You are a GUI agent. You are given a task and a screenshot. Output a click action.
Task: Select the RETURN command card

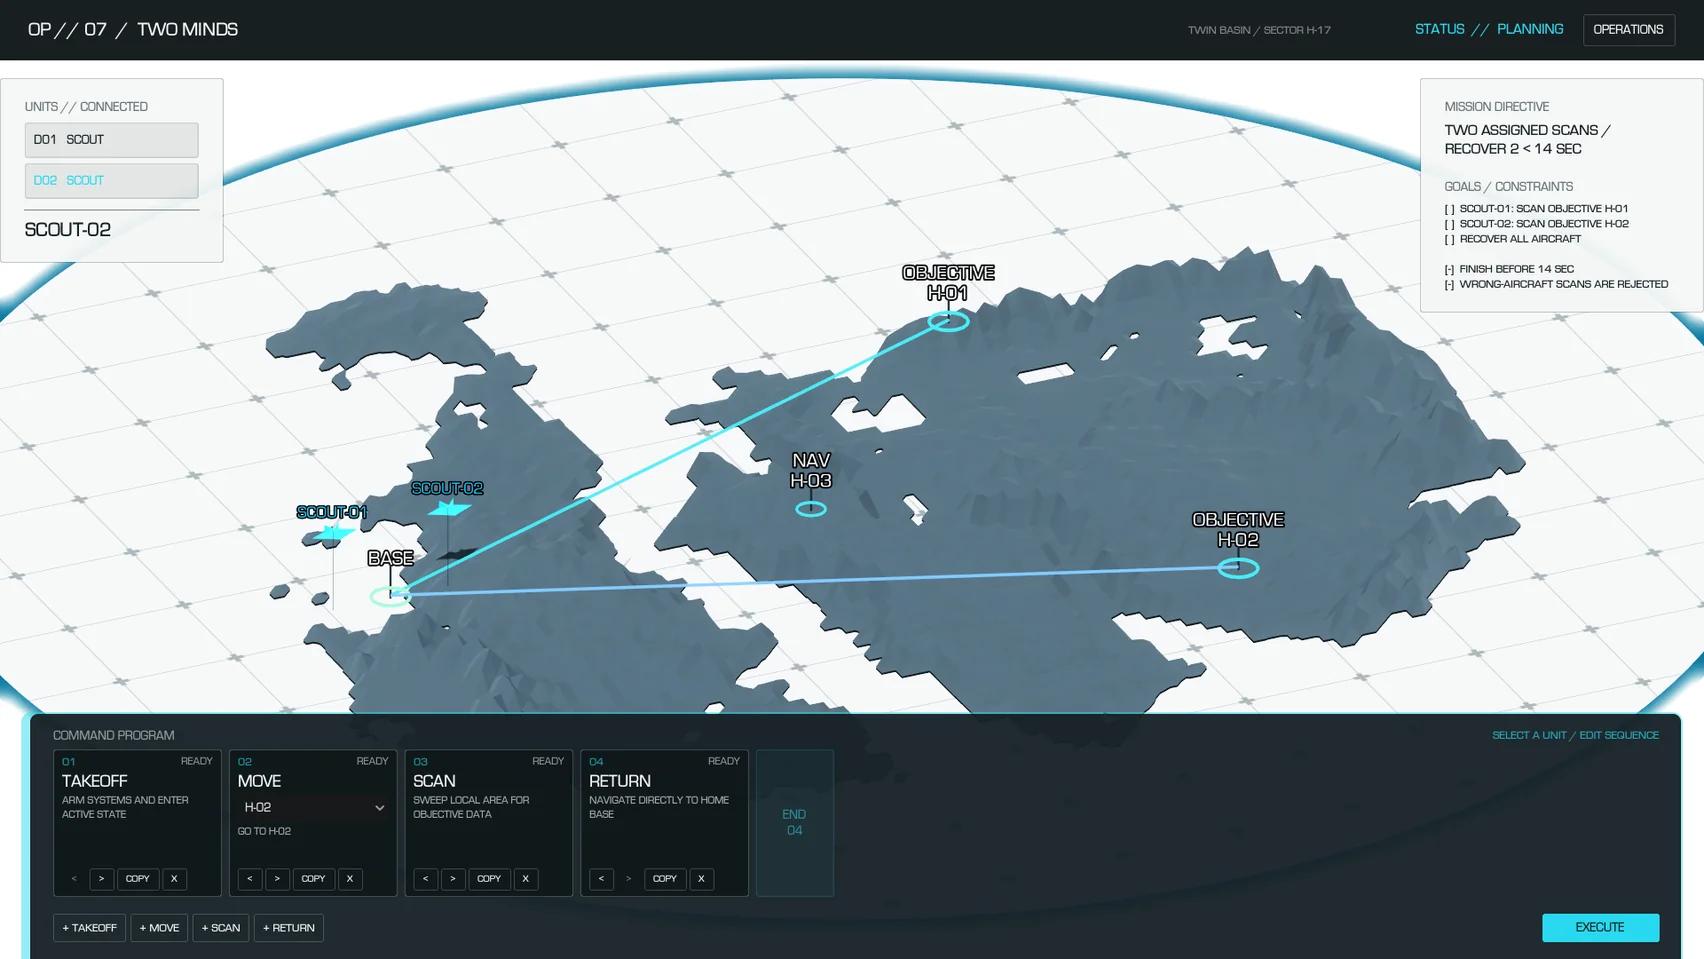click(665, 823)
